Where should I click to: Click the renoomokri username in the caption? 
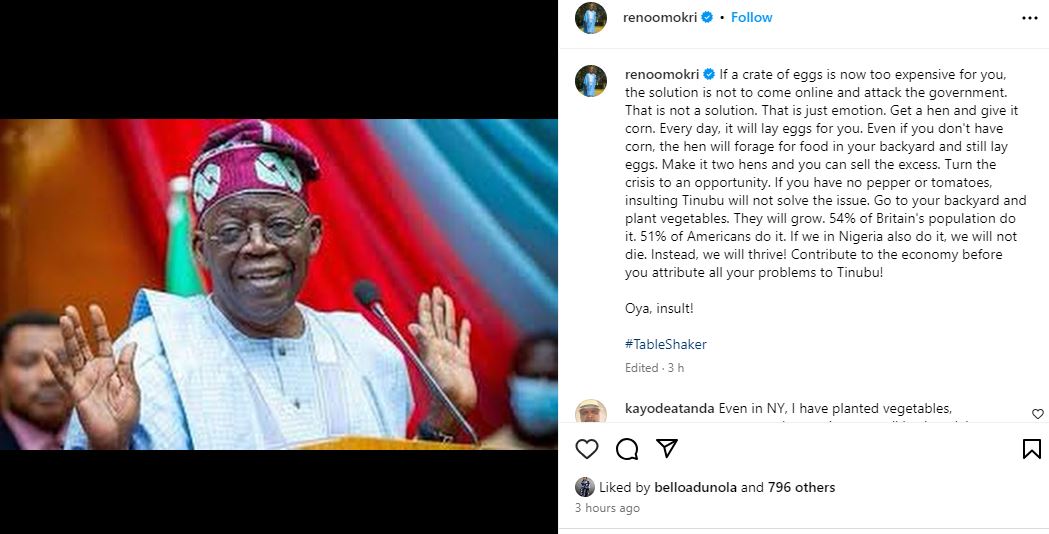(662, 75)
